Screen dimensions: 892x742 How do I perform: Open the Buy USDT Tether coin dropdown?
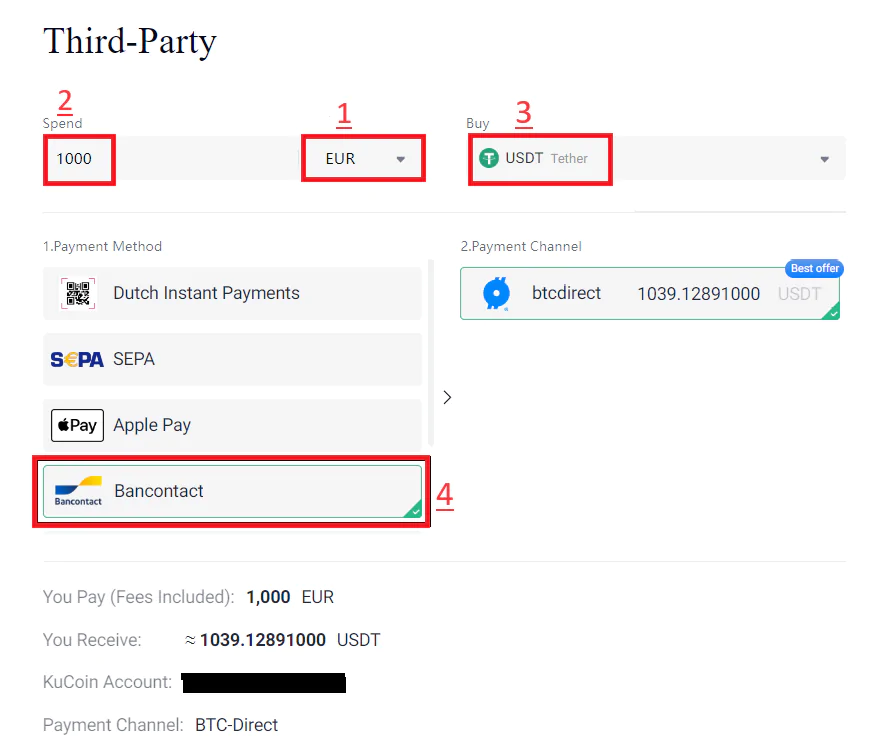[x=656, y=159]
